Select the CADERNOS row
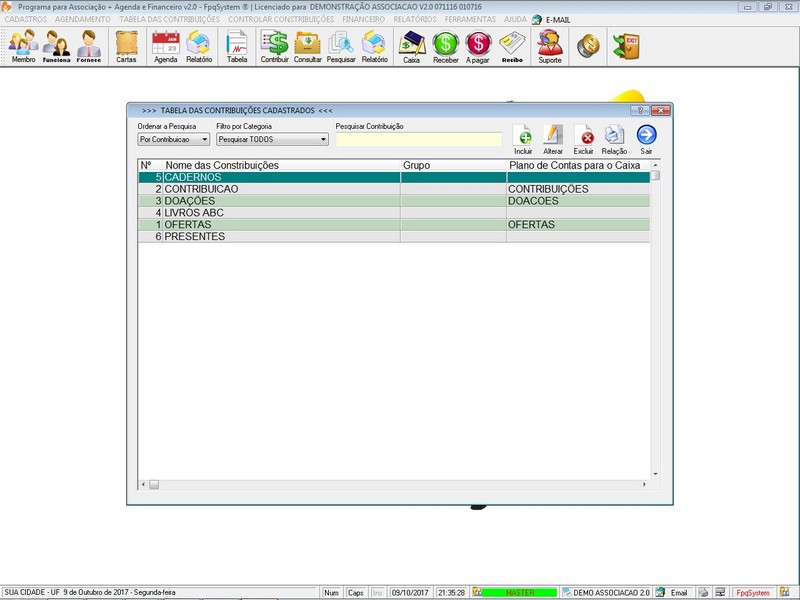Viewport: 800px width, 600px height. tap(394, 177)
